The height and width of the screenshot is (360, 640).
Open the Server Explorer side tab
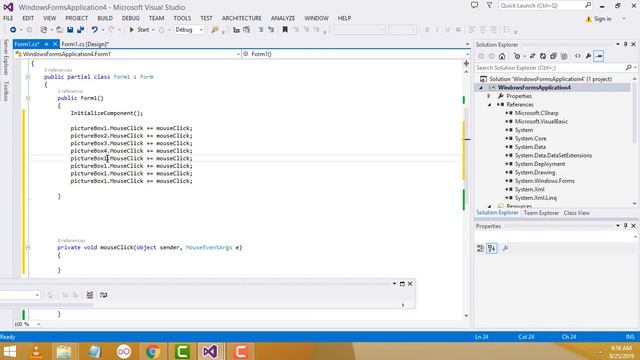(x=5, y=57)
